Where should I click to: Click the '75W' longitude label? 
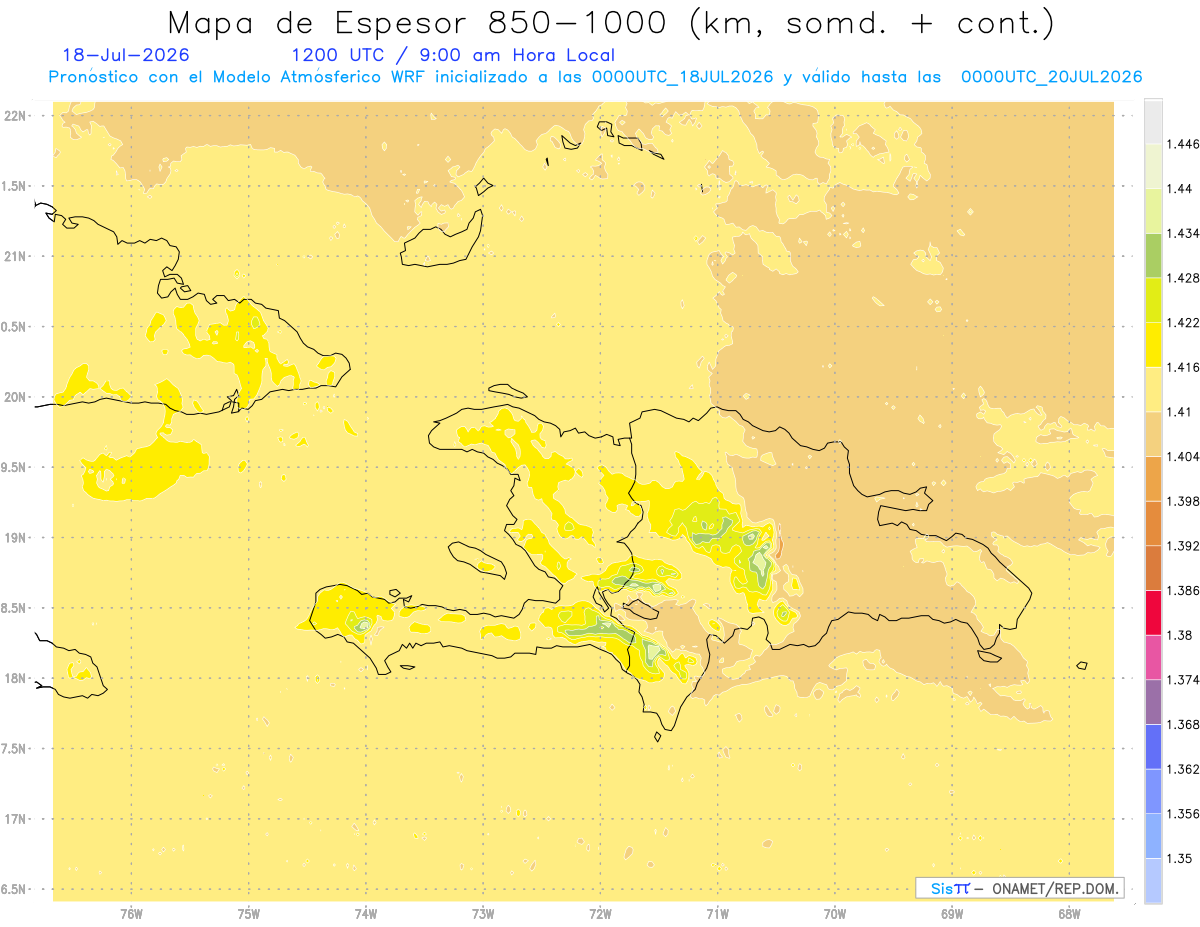coord(249,914)
